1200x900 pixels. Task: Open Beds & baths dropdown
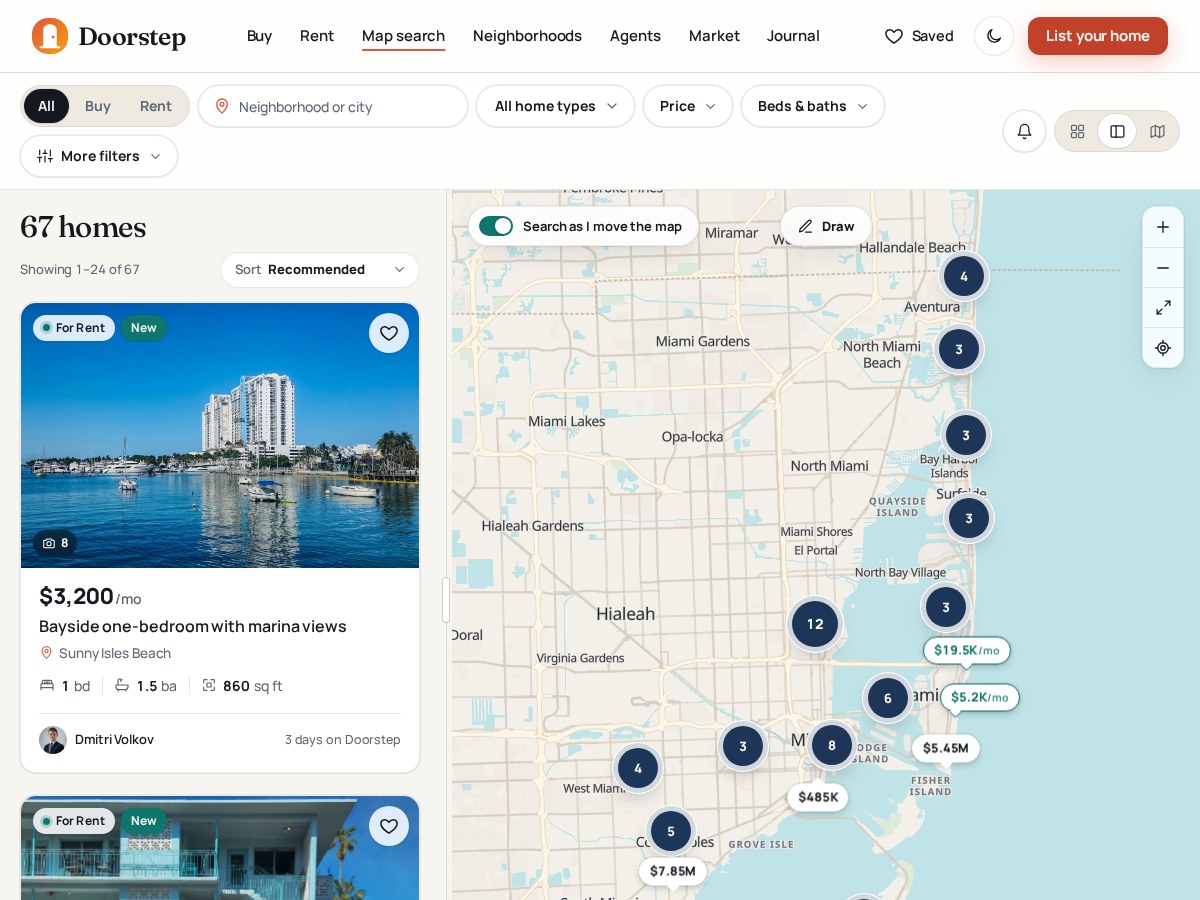coord(813,106)
